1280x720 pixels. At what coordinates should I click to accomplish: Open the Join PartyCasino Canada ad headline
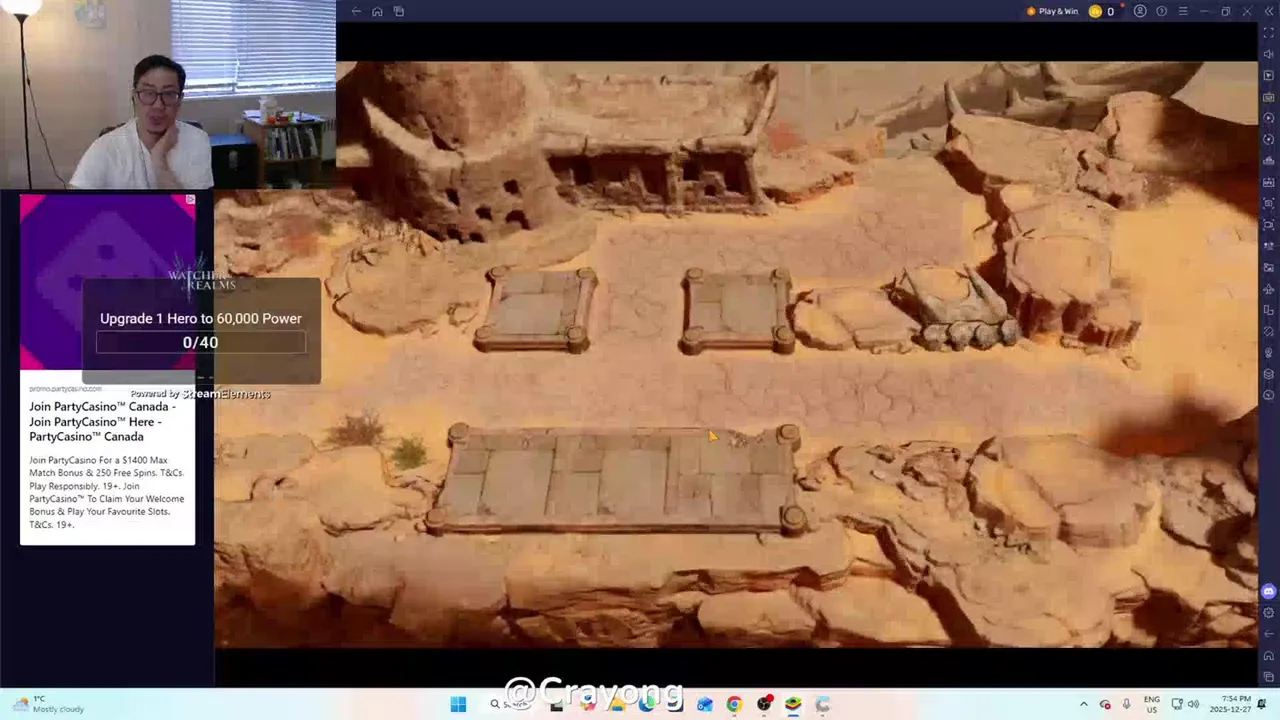[102, 421]
